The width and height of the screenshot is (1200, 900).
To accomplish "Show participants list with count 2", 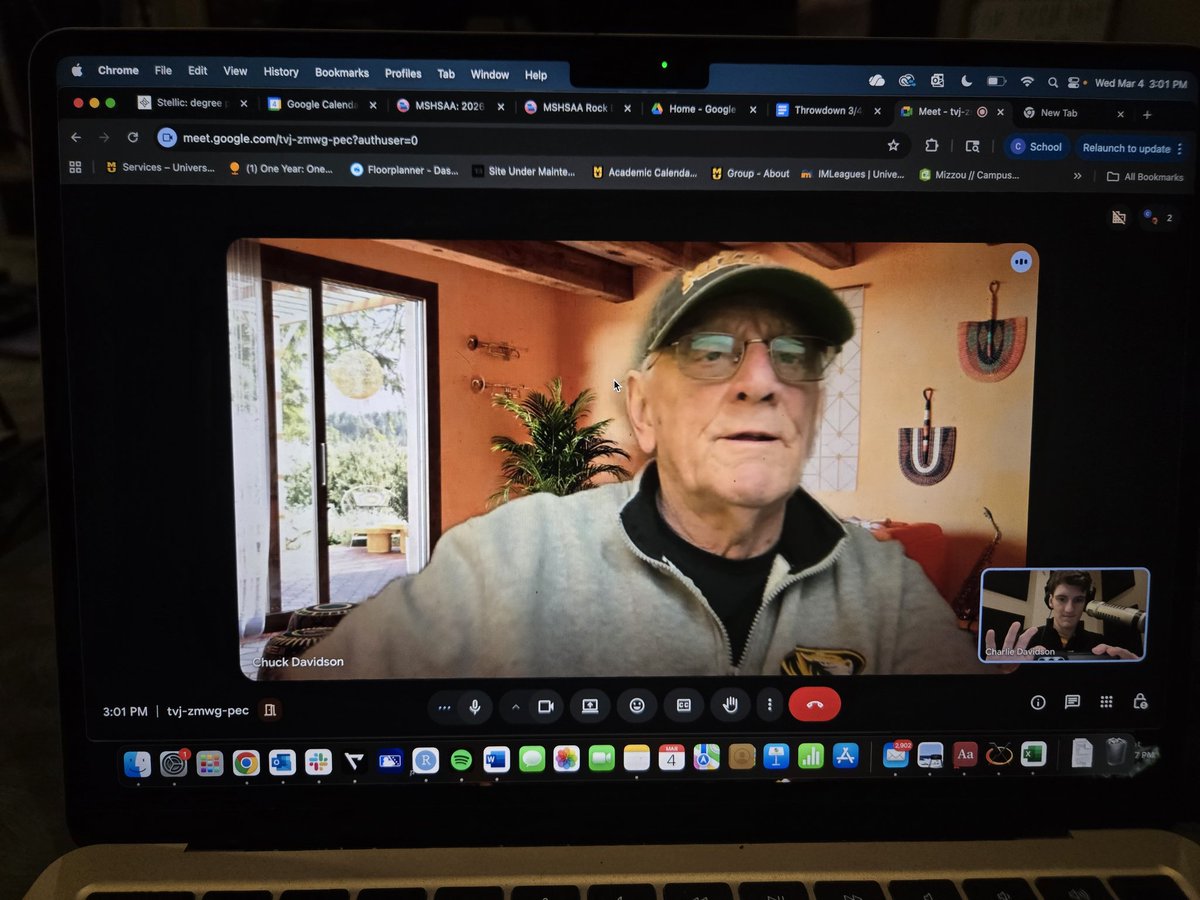I will click(1158, 217).
